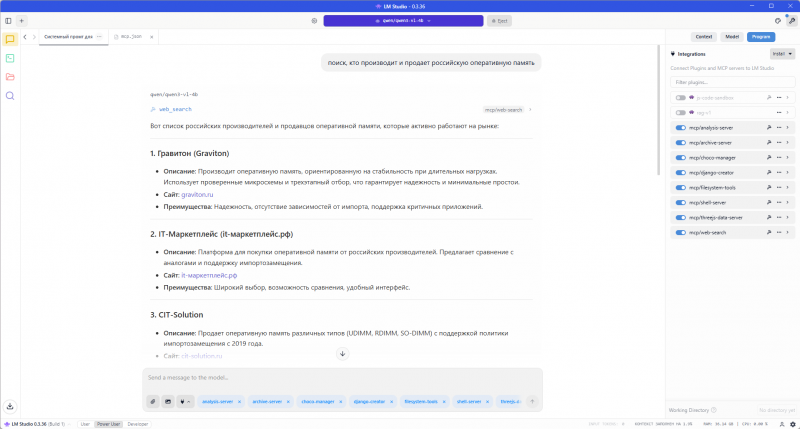Expand the web_search tool call details
The width and height of the screenshot is (800, 429).
pyautogui.click(x=531, y=109)
